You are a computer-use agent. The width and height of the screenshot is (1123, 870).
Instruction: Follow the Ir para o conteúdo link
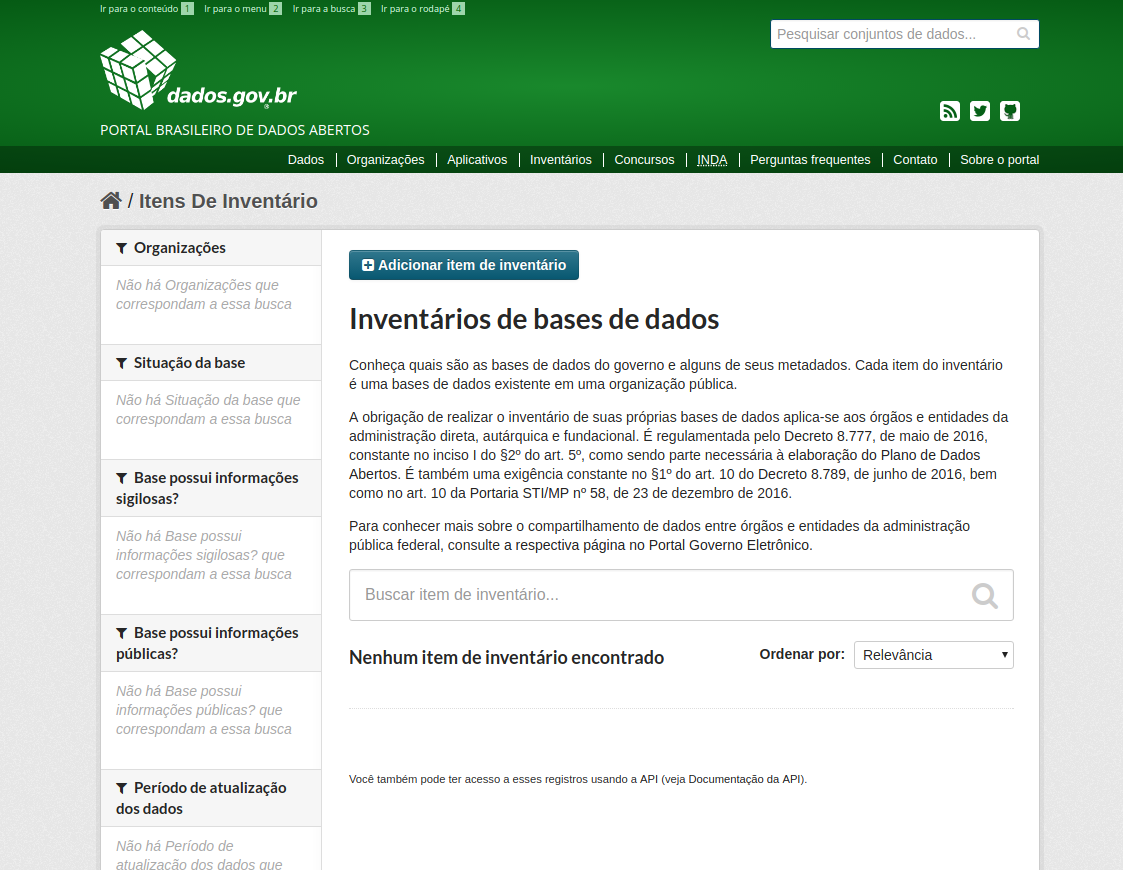point(147,9)
